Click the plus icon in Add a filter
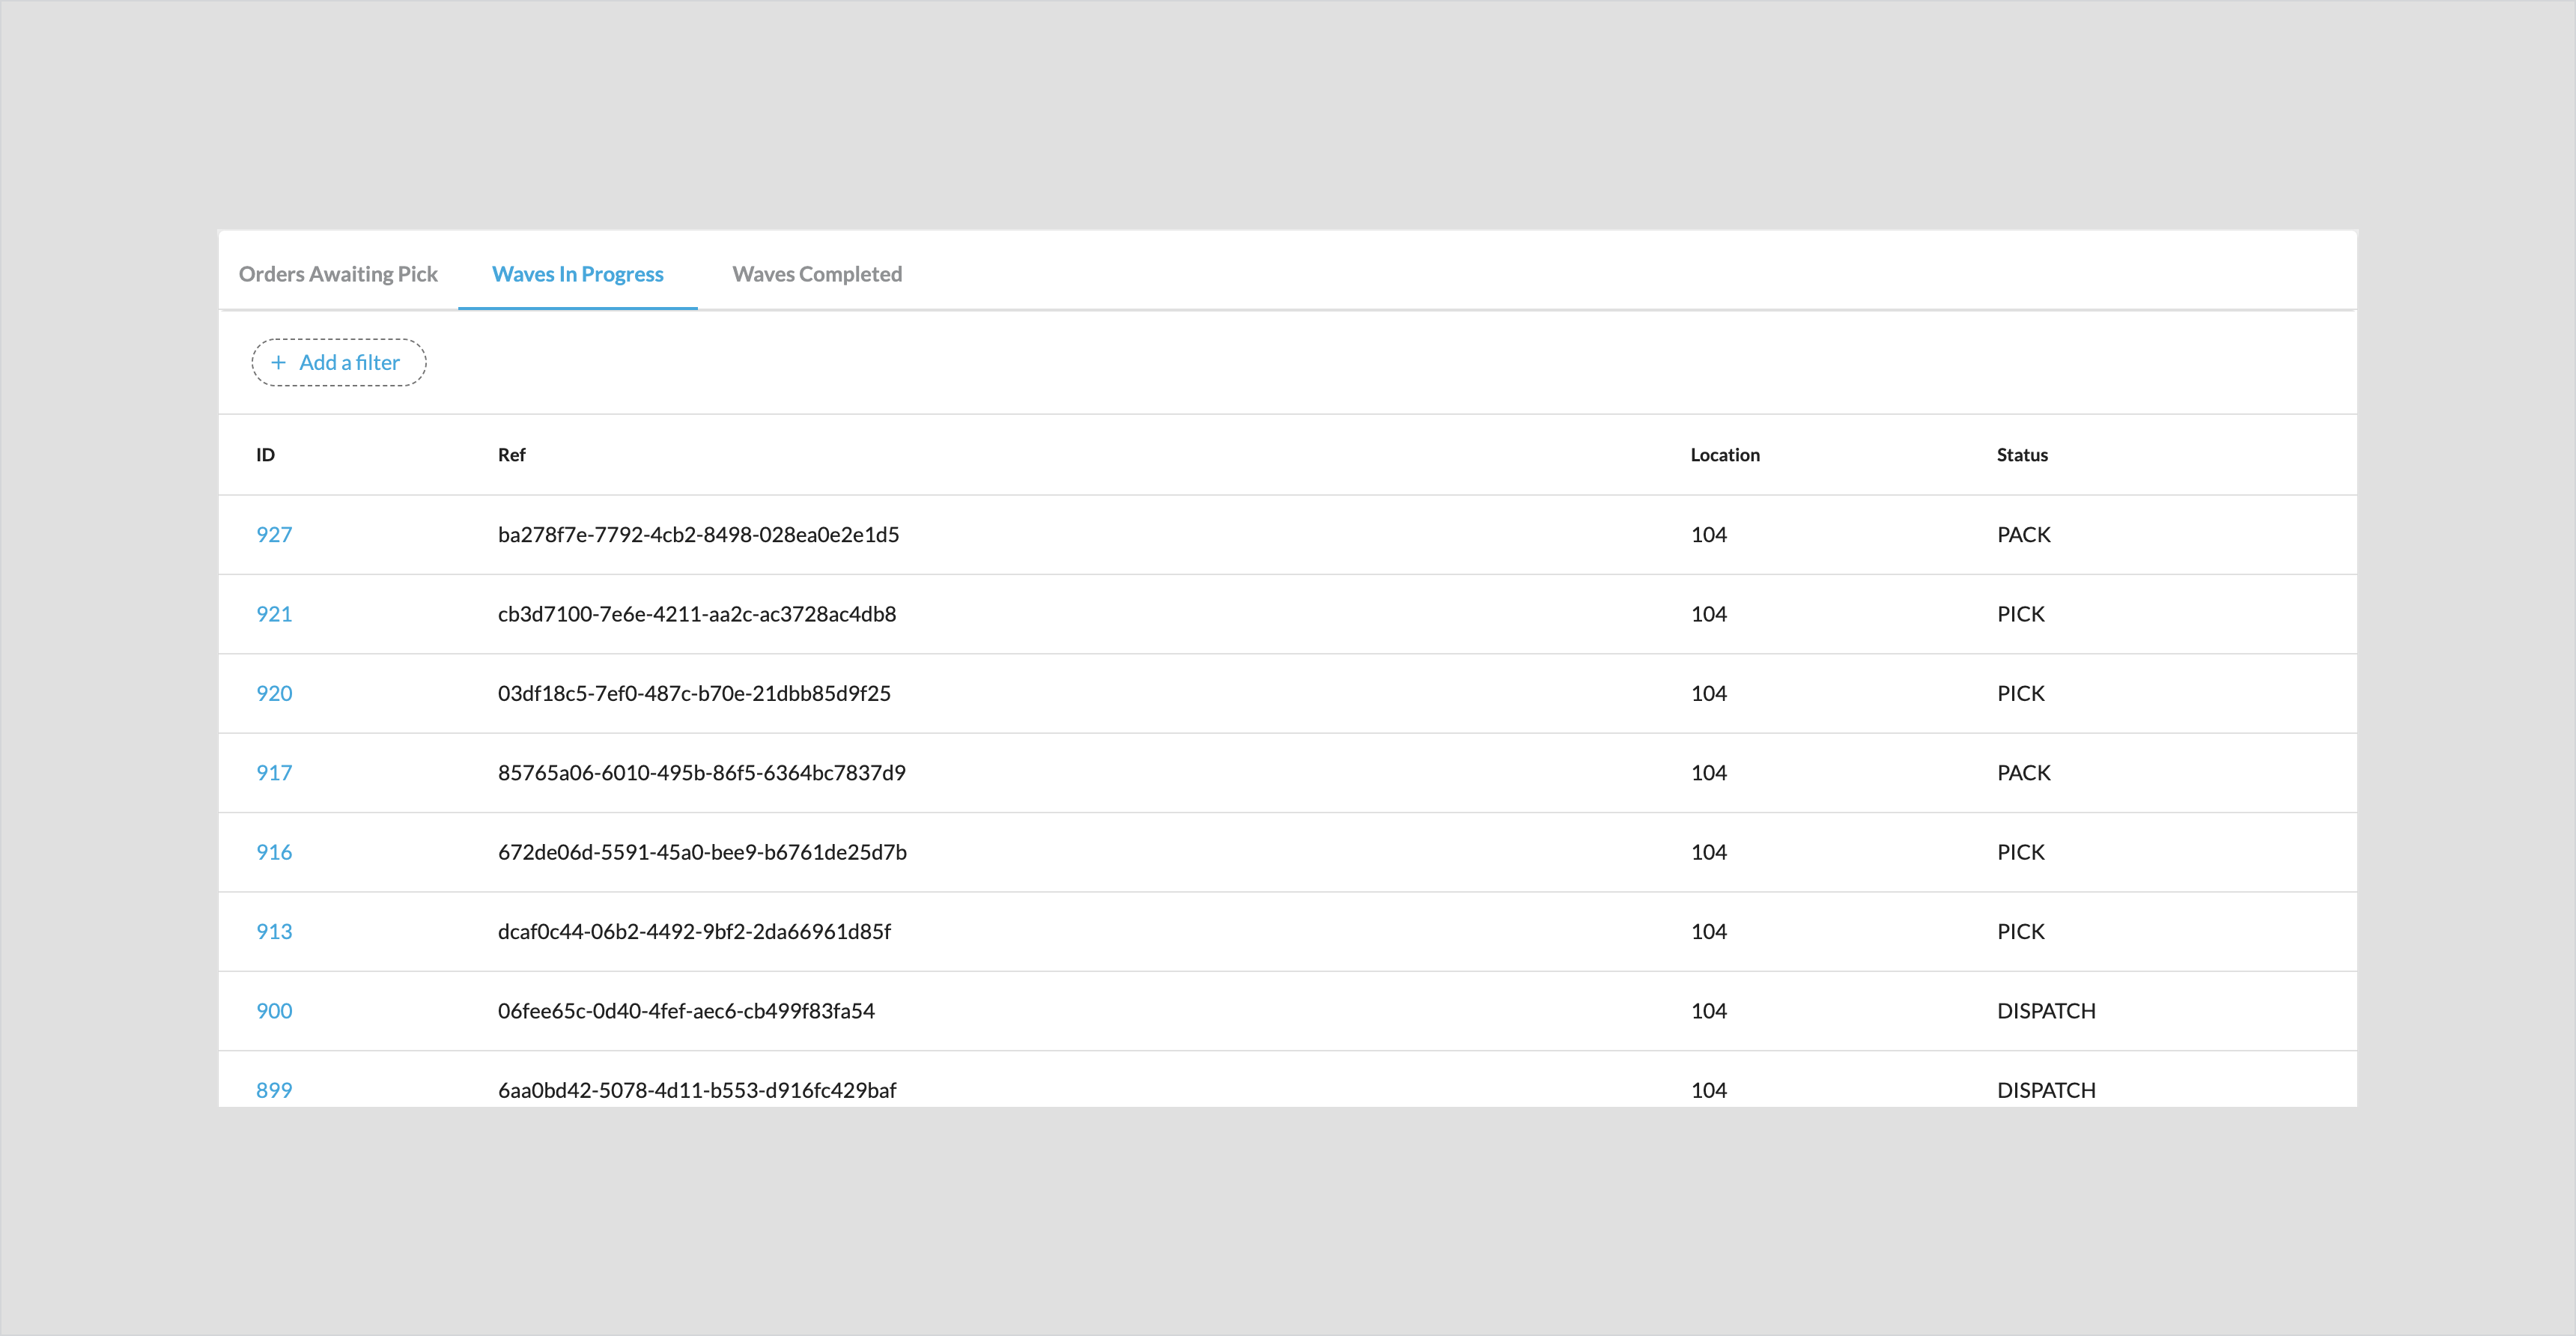The image size is (2576, 1336). [x=279, y=363]
